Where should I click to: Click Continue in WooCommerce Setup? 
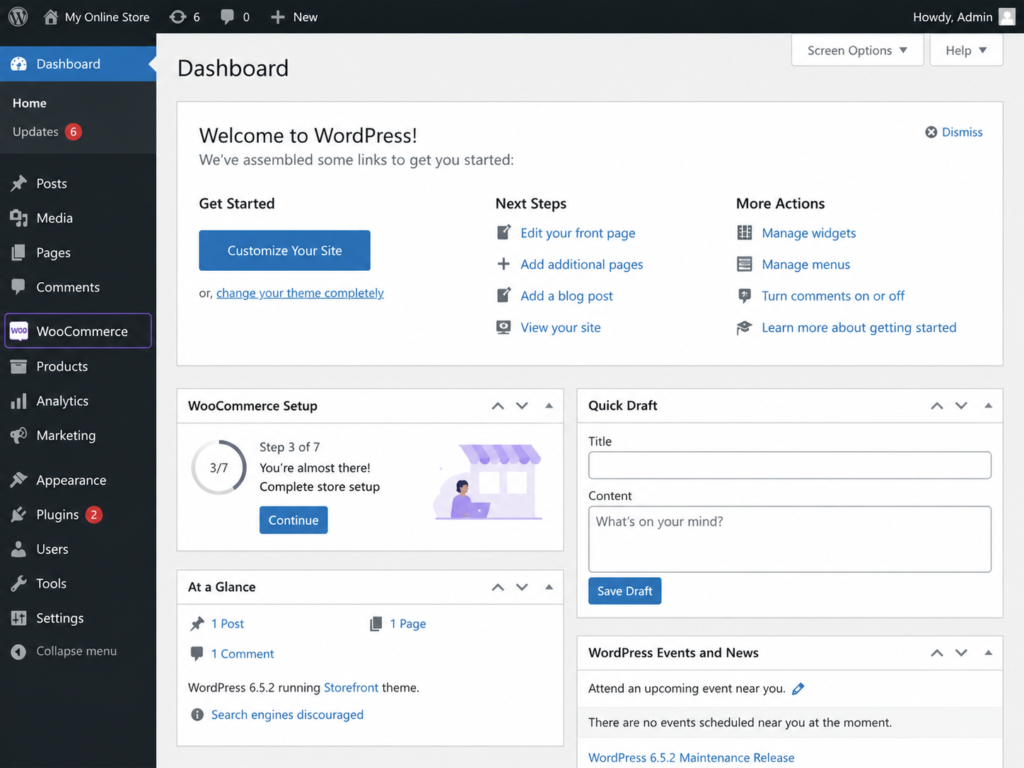[293, 520]
